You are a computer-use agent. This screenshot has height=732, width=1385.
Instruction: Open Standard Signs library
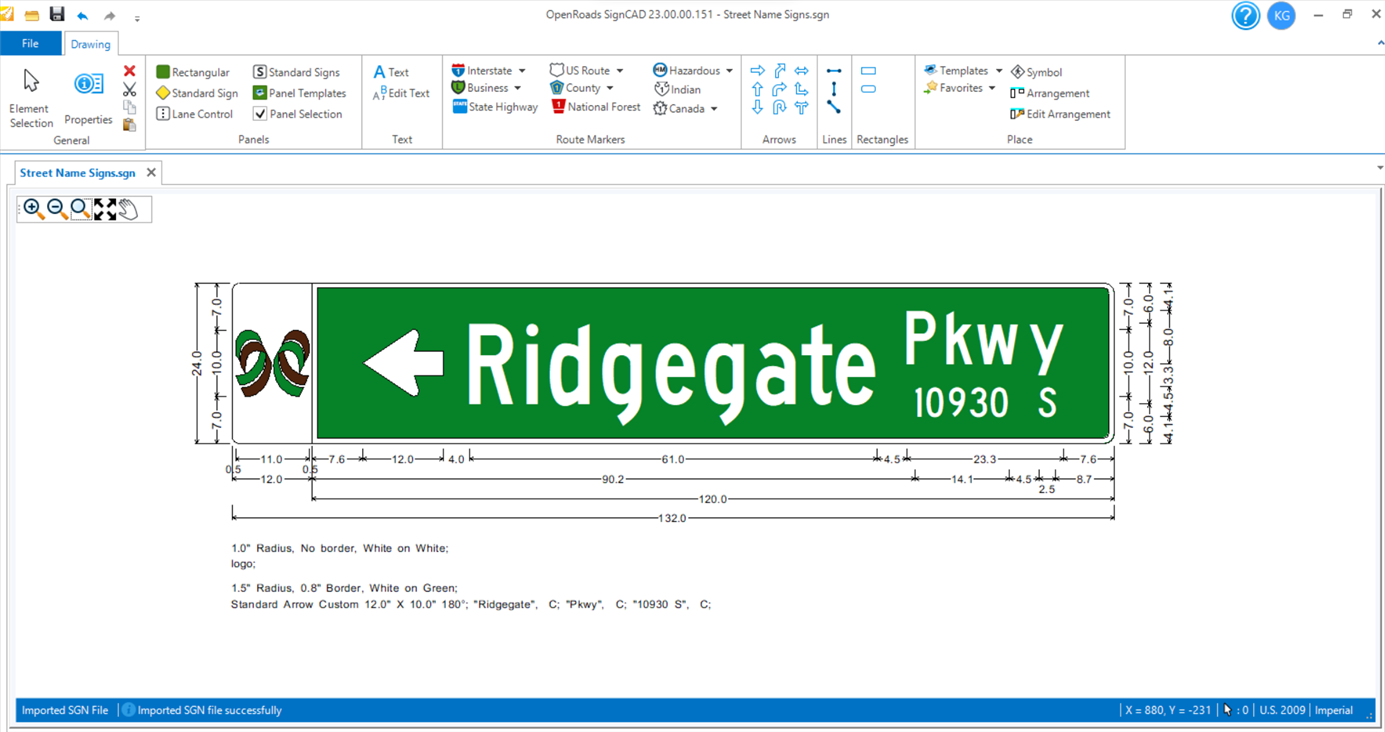point(296,72)
